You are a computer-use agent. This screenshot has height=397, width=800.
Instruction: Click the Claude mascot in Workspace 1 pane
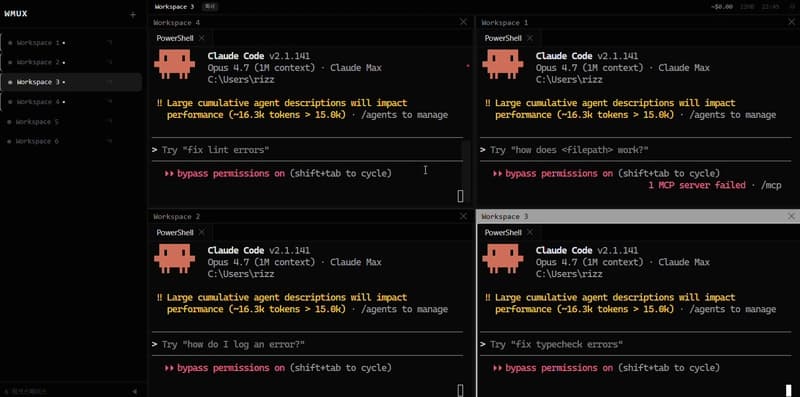click(x=503, y=64)
